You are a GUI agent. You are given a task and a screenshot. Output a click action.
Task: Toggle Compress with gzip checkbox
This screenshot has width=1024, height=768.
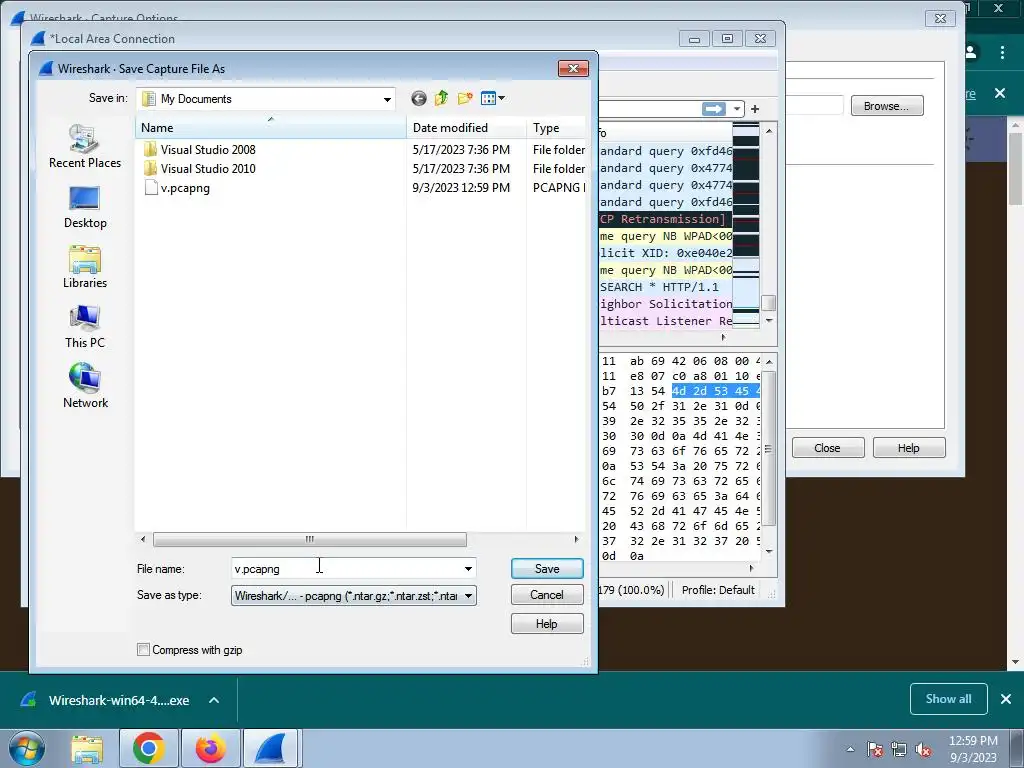[x=143, y=650]
